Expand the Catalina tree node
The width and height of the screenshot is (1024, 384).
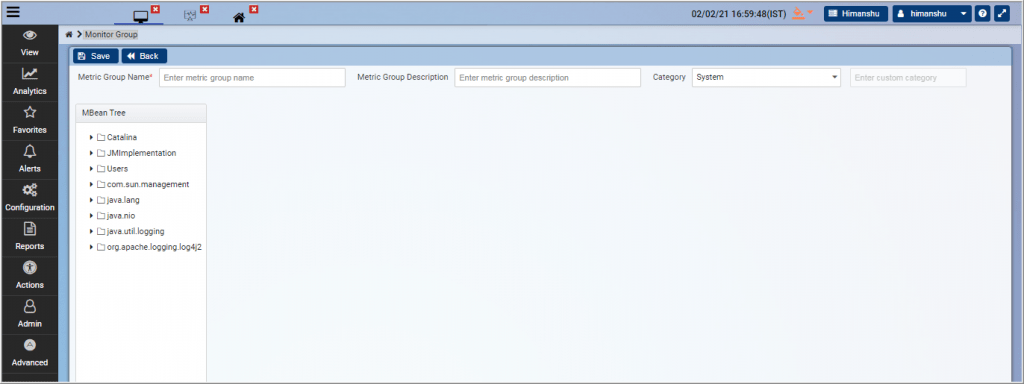click(91, 137)
